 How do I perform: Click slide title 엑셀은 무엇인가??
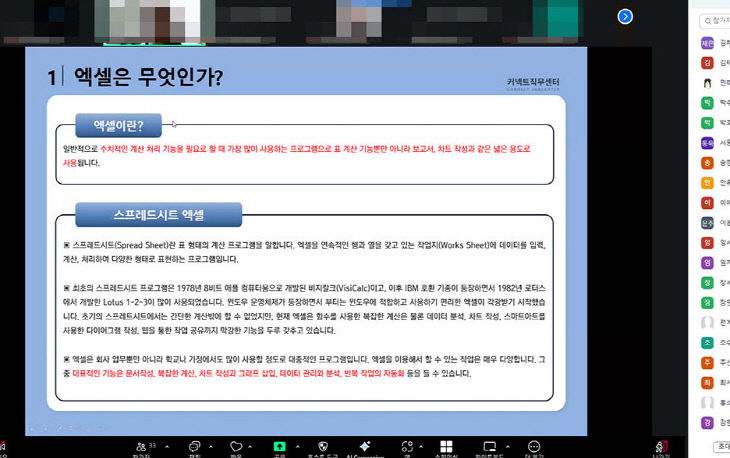point(149,77)
